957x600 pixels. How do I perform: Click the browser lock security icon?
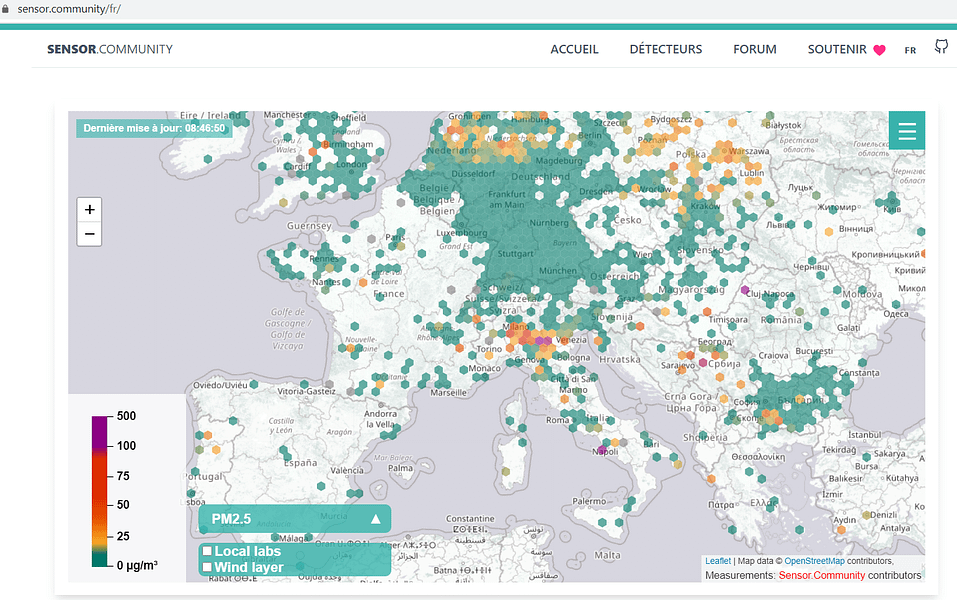(5, 9)
